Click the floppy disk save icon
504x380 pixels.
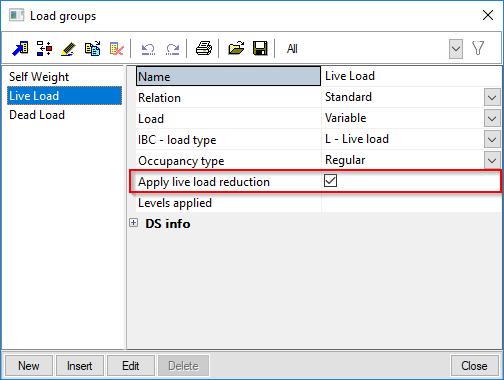(260, 49)
